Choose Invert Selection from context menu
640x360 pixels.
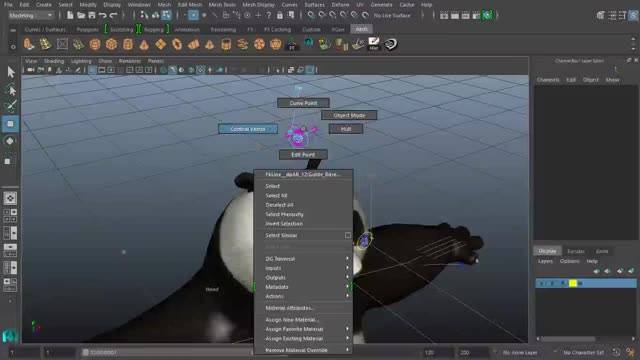pyautogui.click(x=284, y=224)
